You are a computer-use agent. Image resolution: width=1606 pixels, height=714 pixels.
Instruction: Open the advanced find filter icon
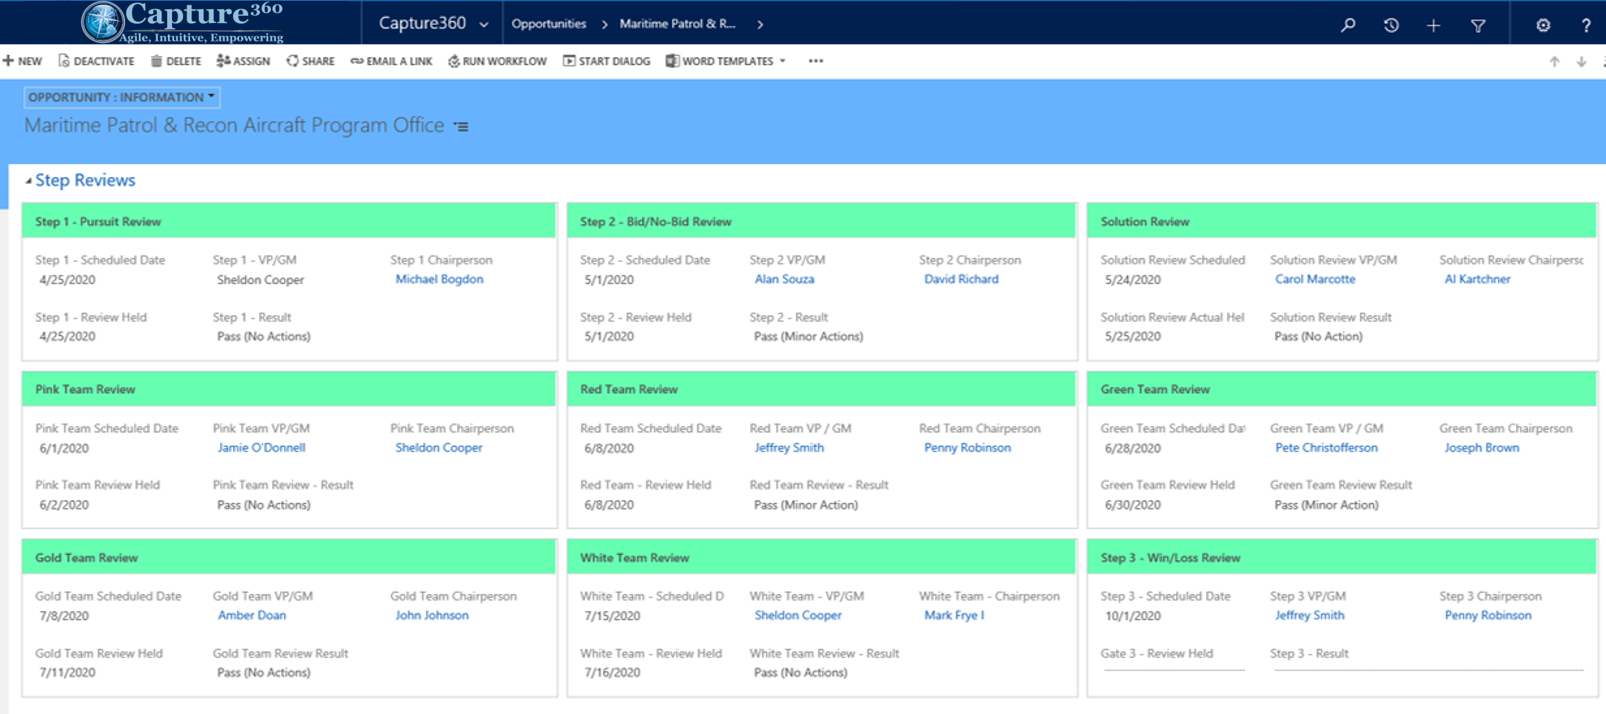tap(1478, 25)
